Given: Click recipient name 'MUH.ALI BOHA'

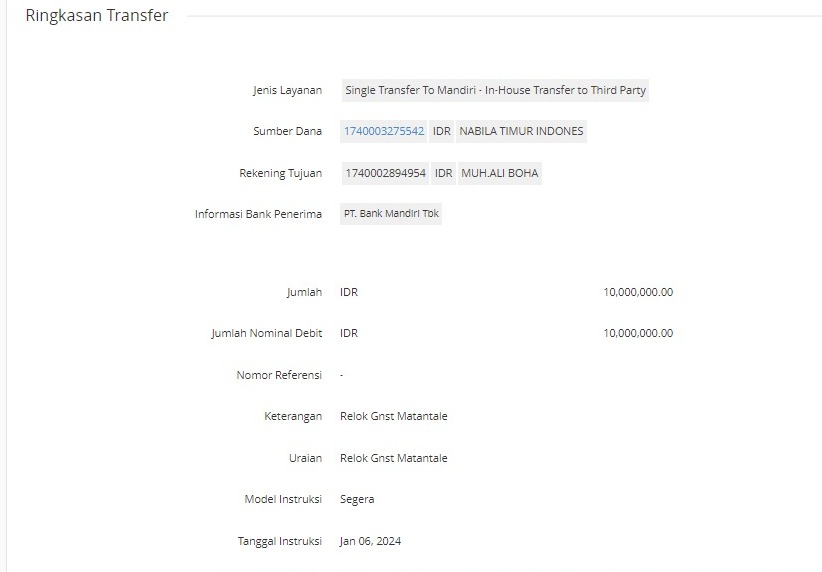Looking at the screenshot, I should 500,173.
